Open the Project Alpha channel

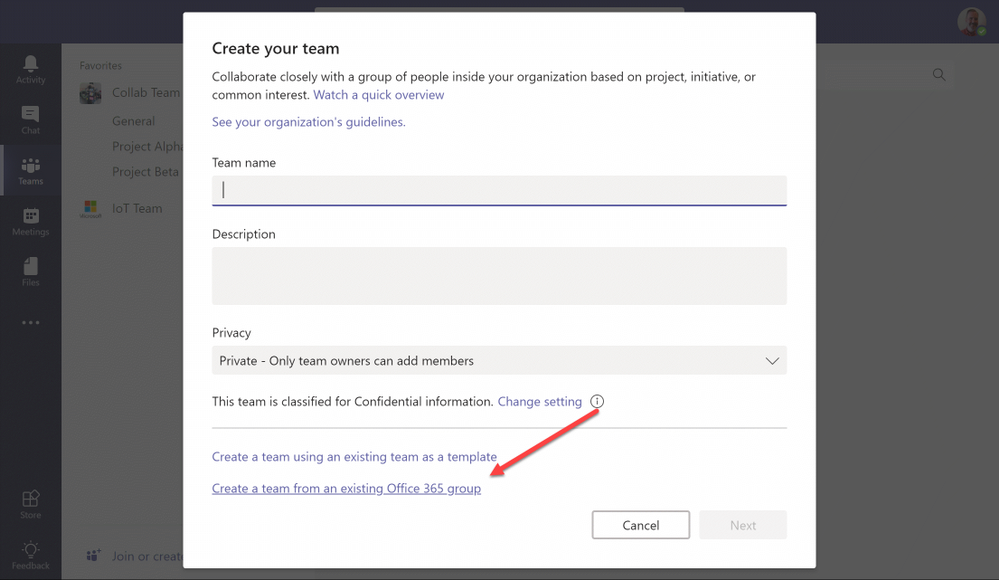pos(147,147)
